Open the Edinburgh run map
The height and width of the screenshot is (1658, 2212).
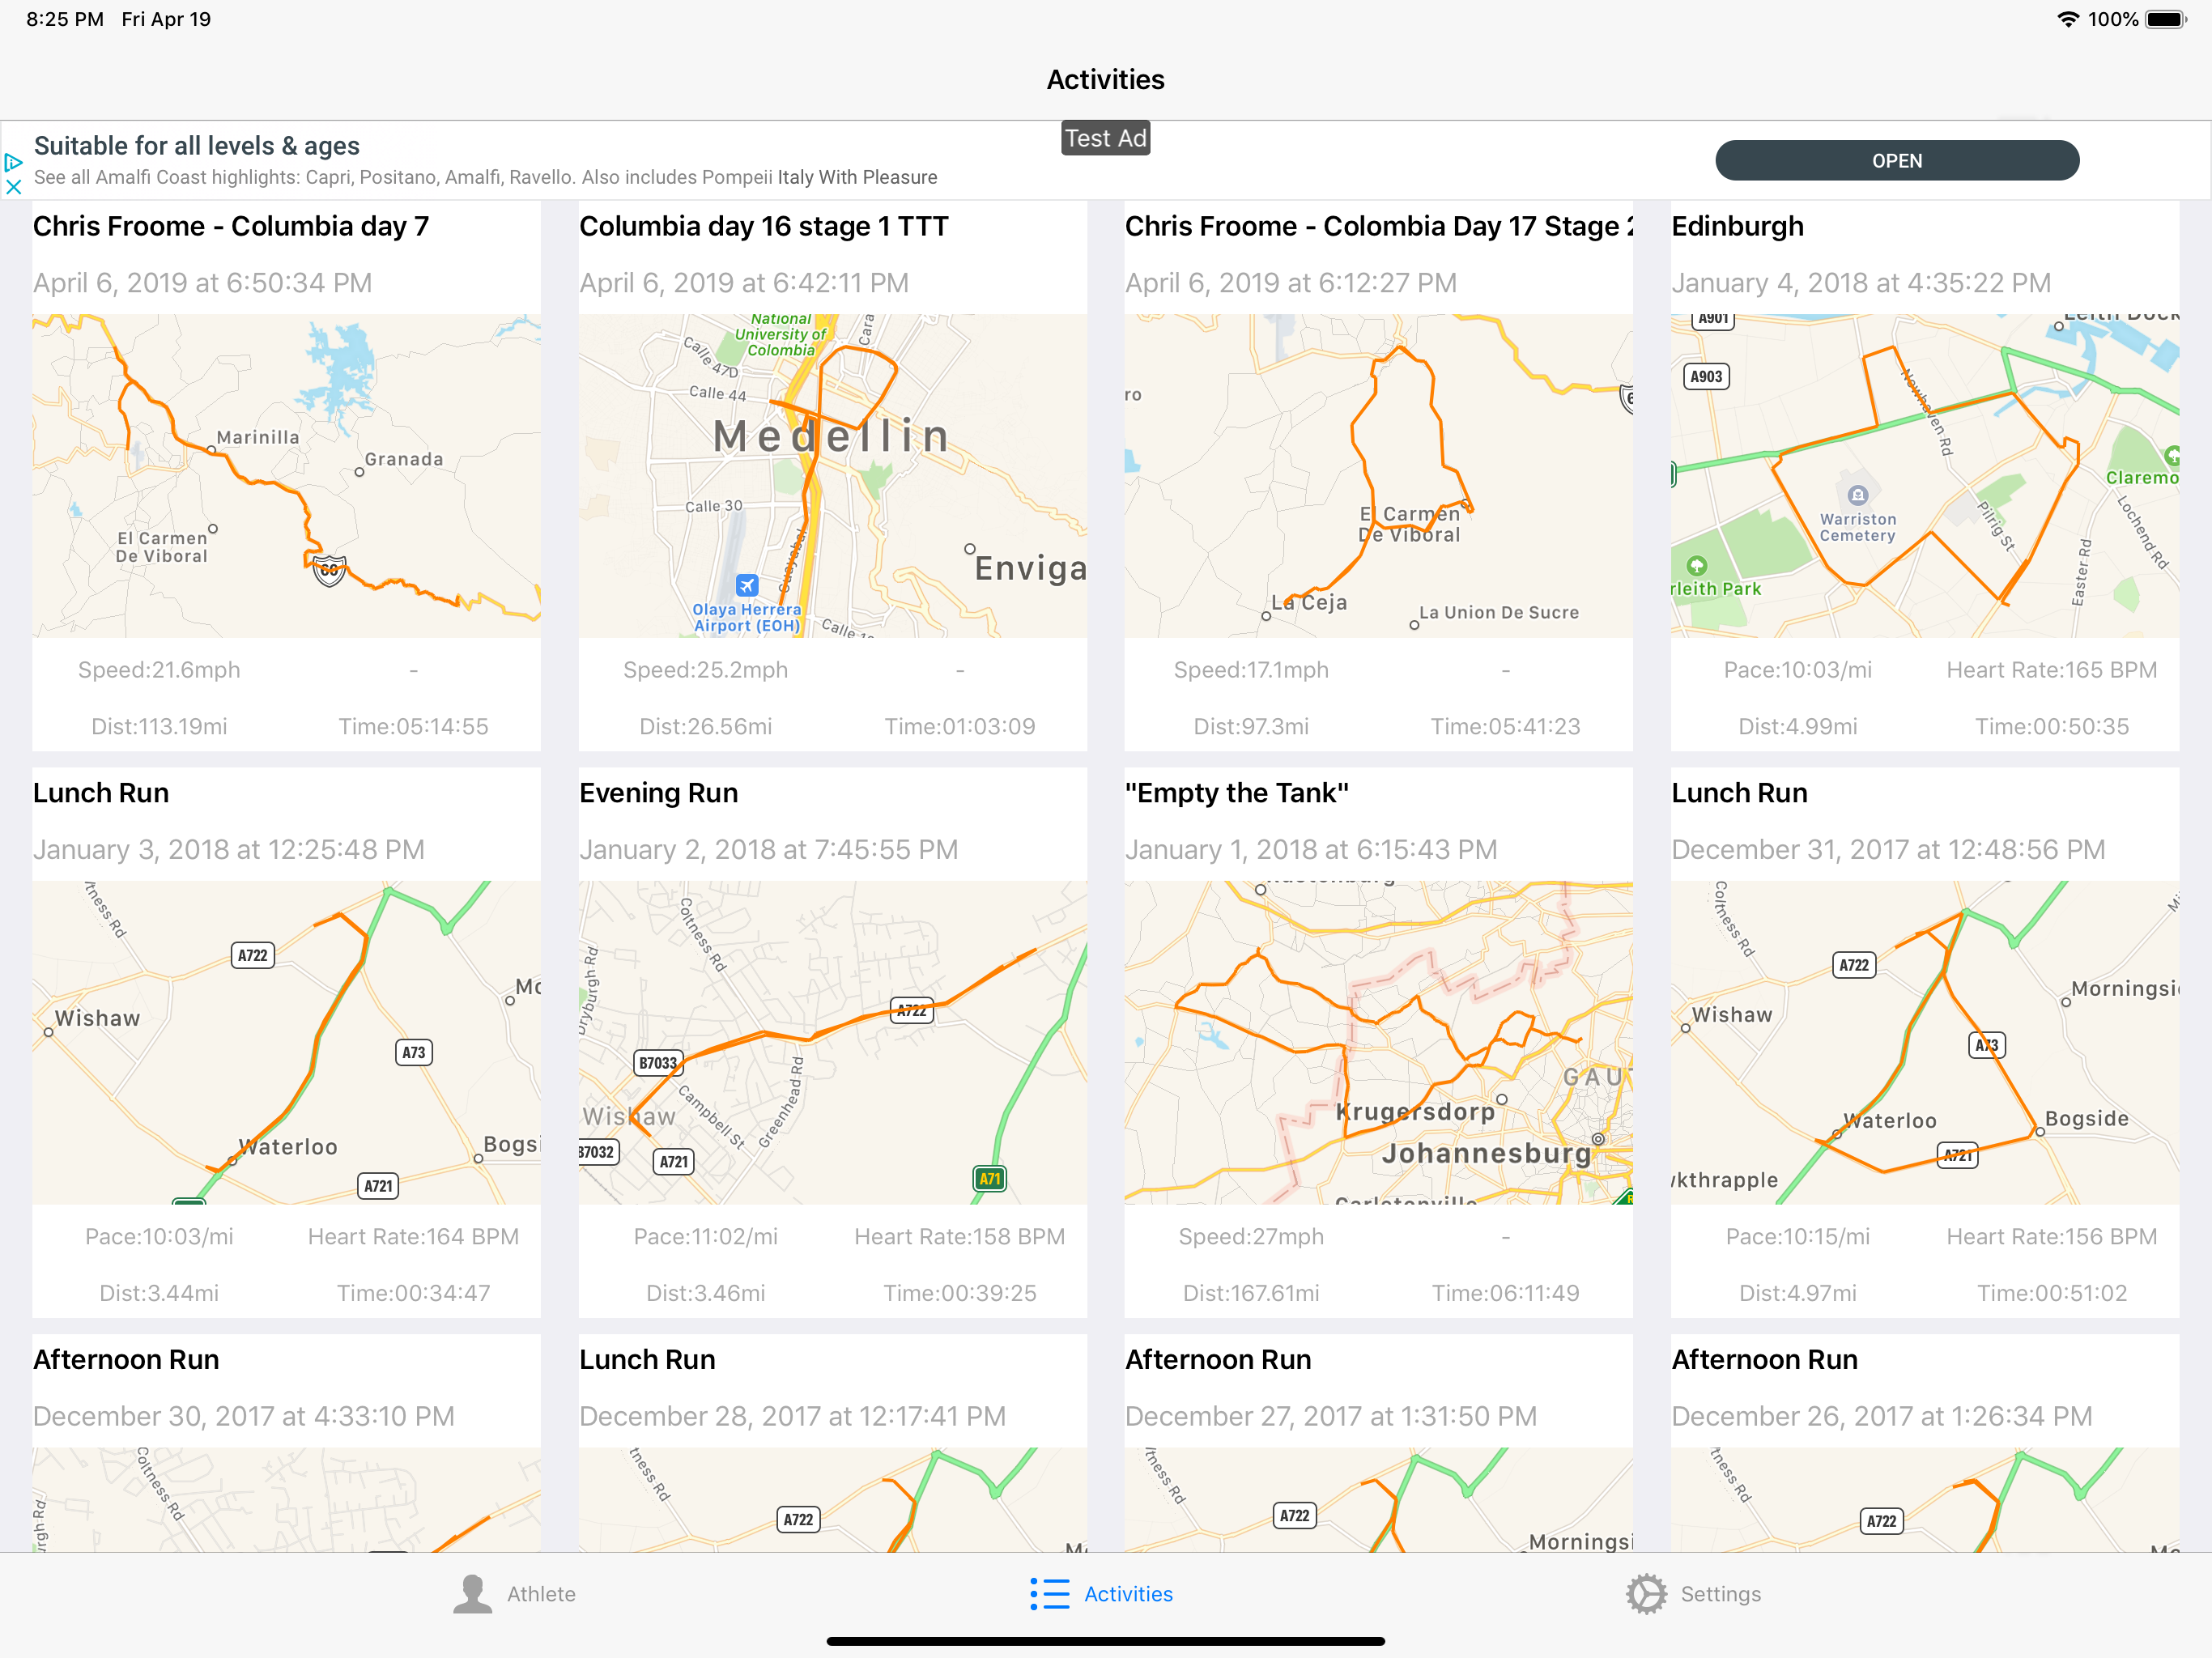pos(1924,476)
